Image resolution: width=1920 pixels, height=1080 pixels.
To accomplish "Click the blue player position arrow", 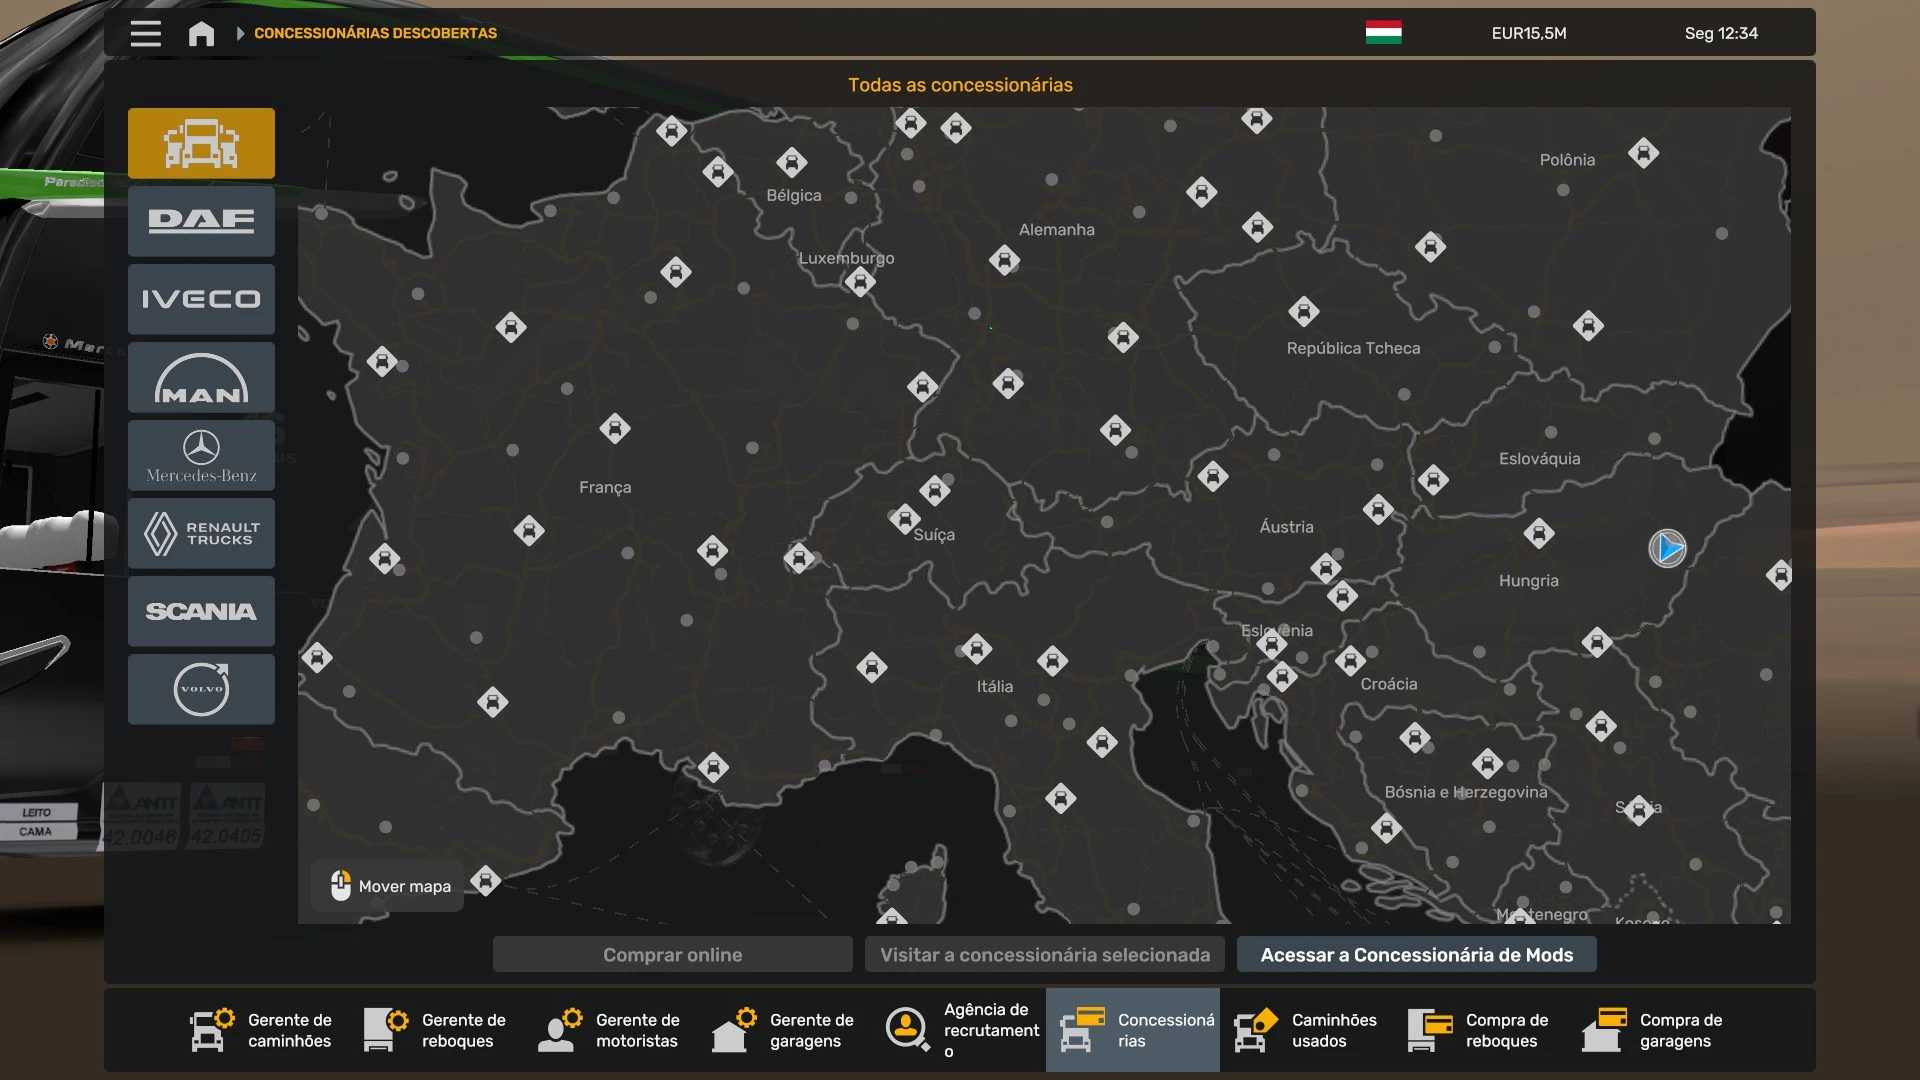I will [x=1667, y=548].
